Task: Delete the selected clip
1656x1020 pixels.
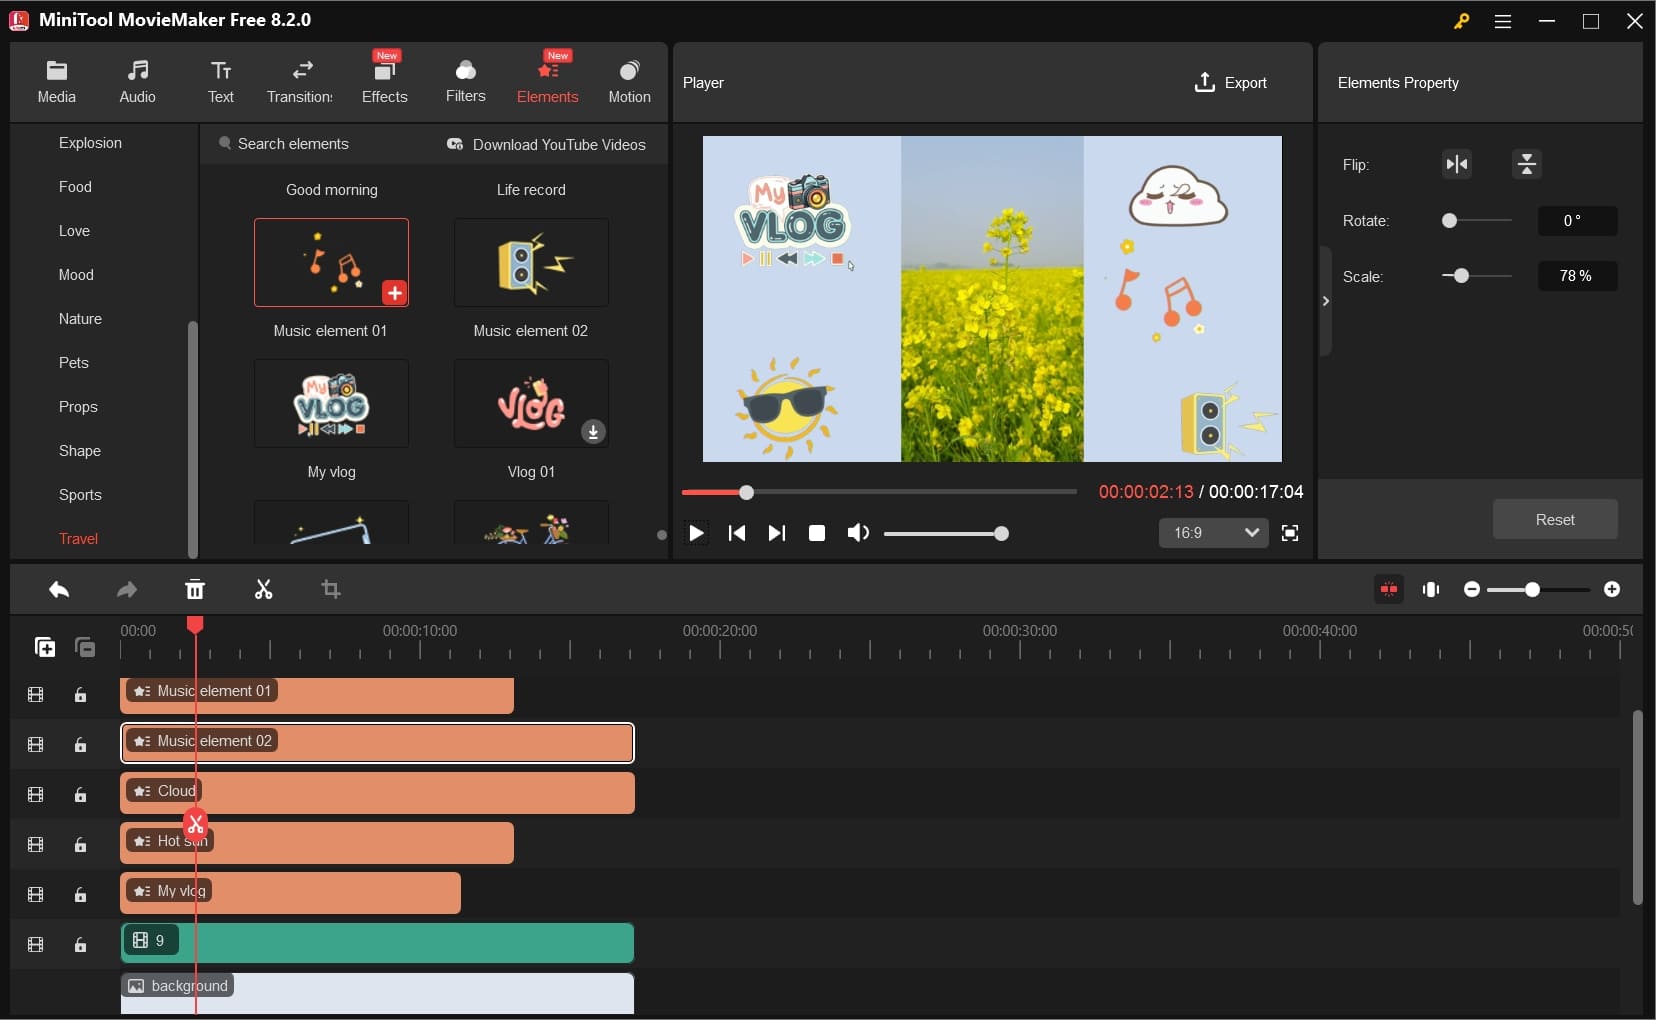Action: [x=195, y=590]
